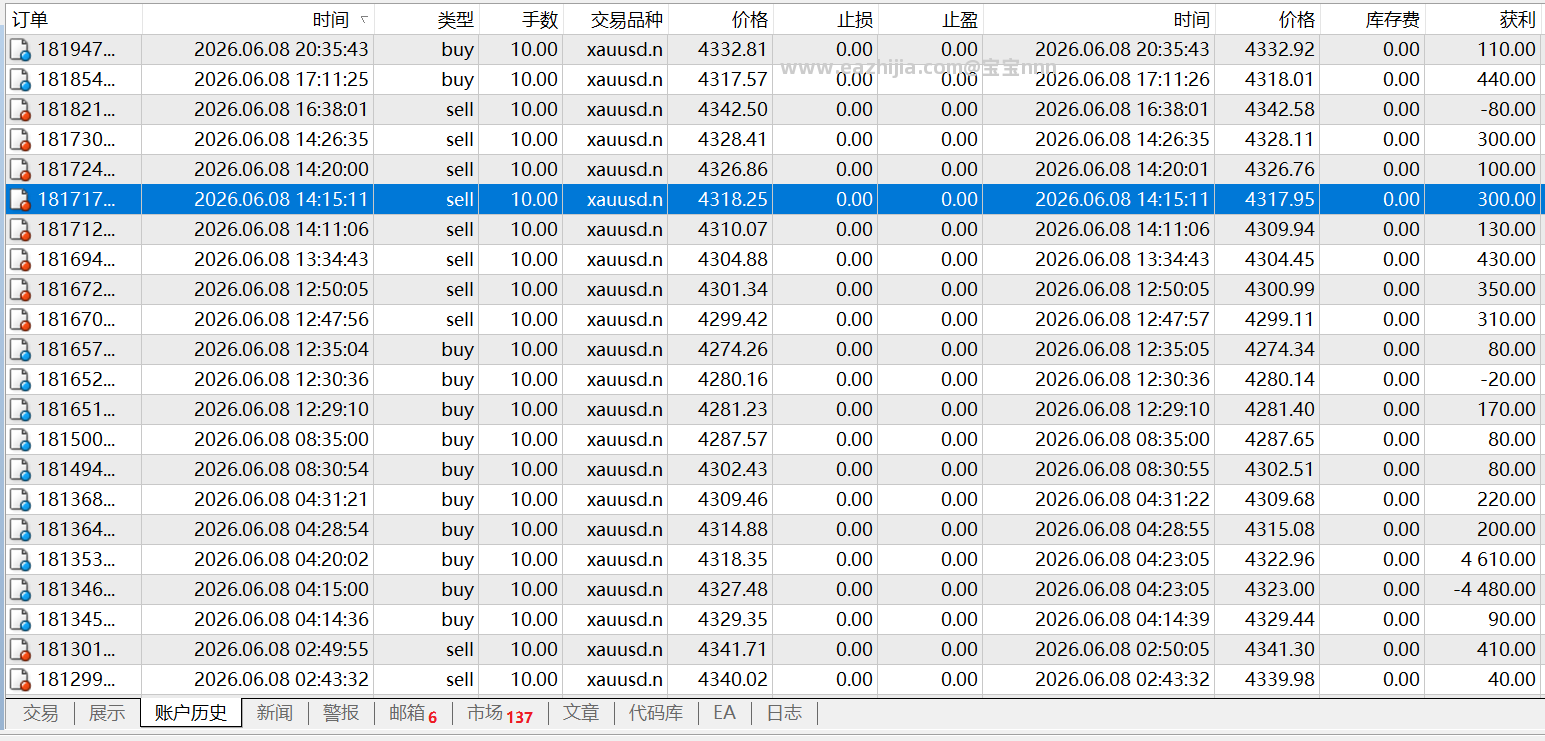Click order number 181947…
1545x741 pixels.
coord(76,50)
